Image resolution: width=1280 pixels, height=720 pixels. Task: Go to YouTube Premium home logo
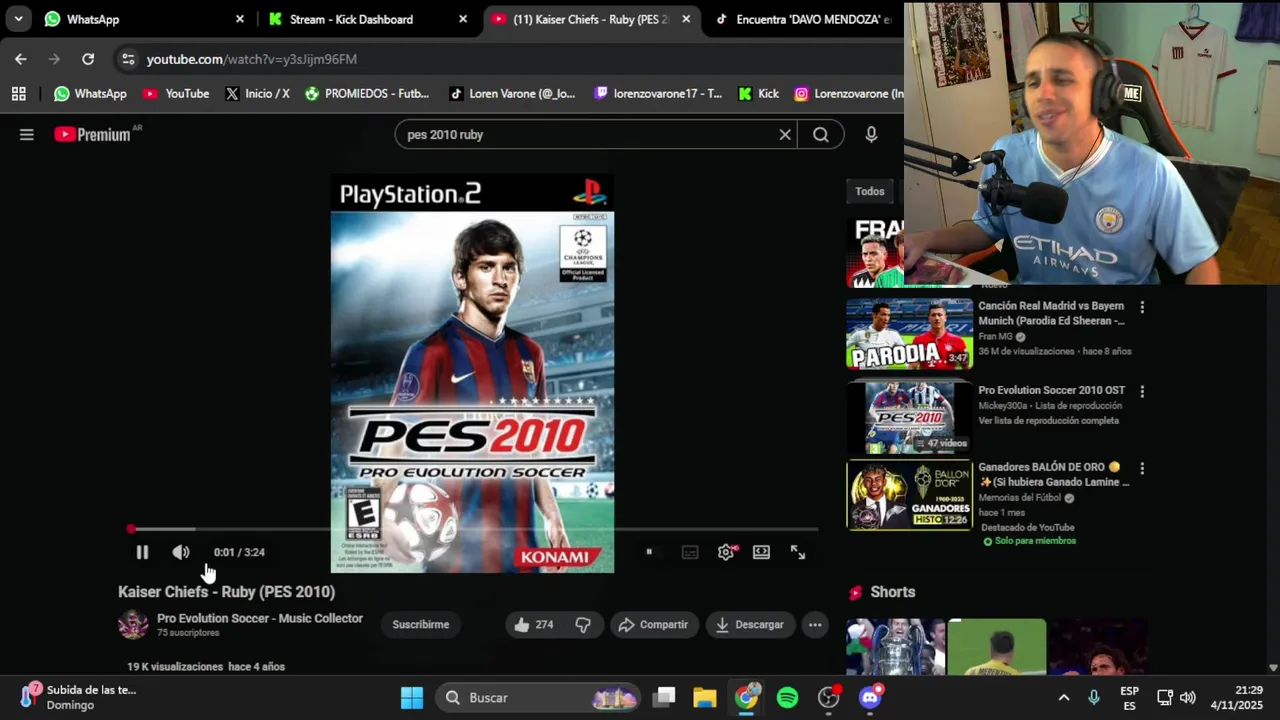click(92, 134)
